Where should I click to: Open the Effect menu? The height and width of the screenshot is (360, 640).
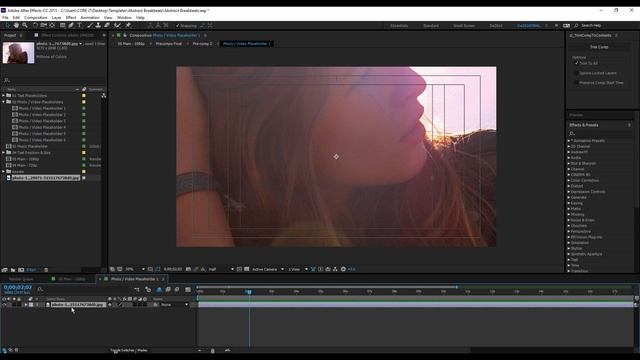coord(71,18)
